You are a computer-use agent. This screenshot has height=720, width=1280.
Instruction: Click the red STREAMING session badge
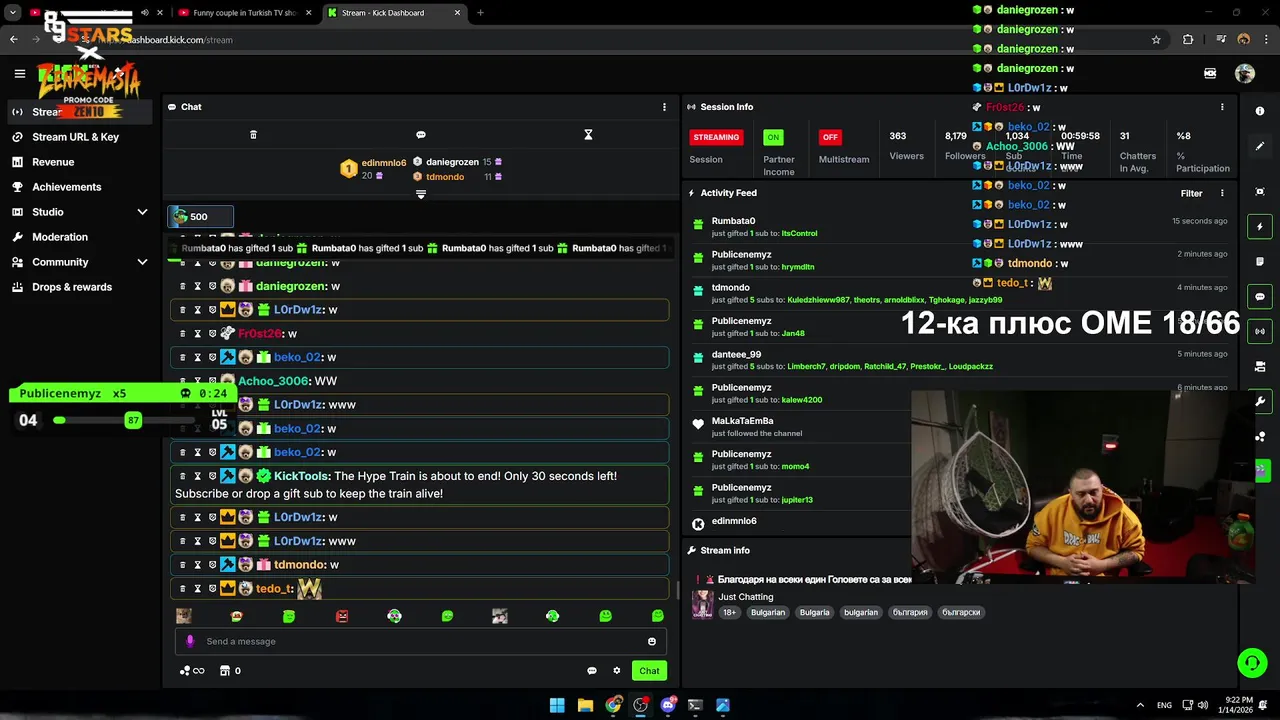pyautogui.click(x=716, y=137)
